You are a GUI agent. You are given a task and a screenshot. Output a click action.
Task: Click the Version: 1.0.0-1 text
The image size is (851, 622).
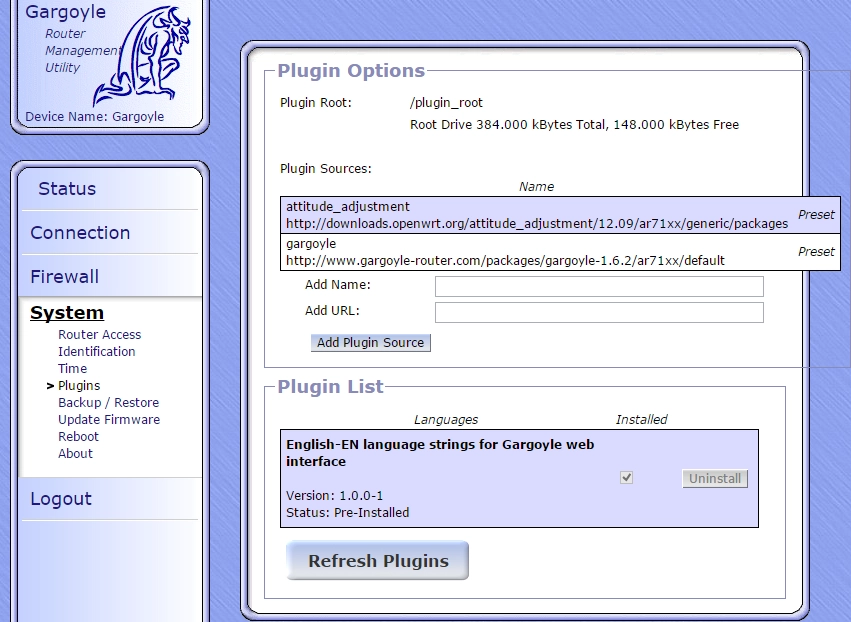pos(334,496)
